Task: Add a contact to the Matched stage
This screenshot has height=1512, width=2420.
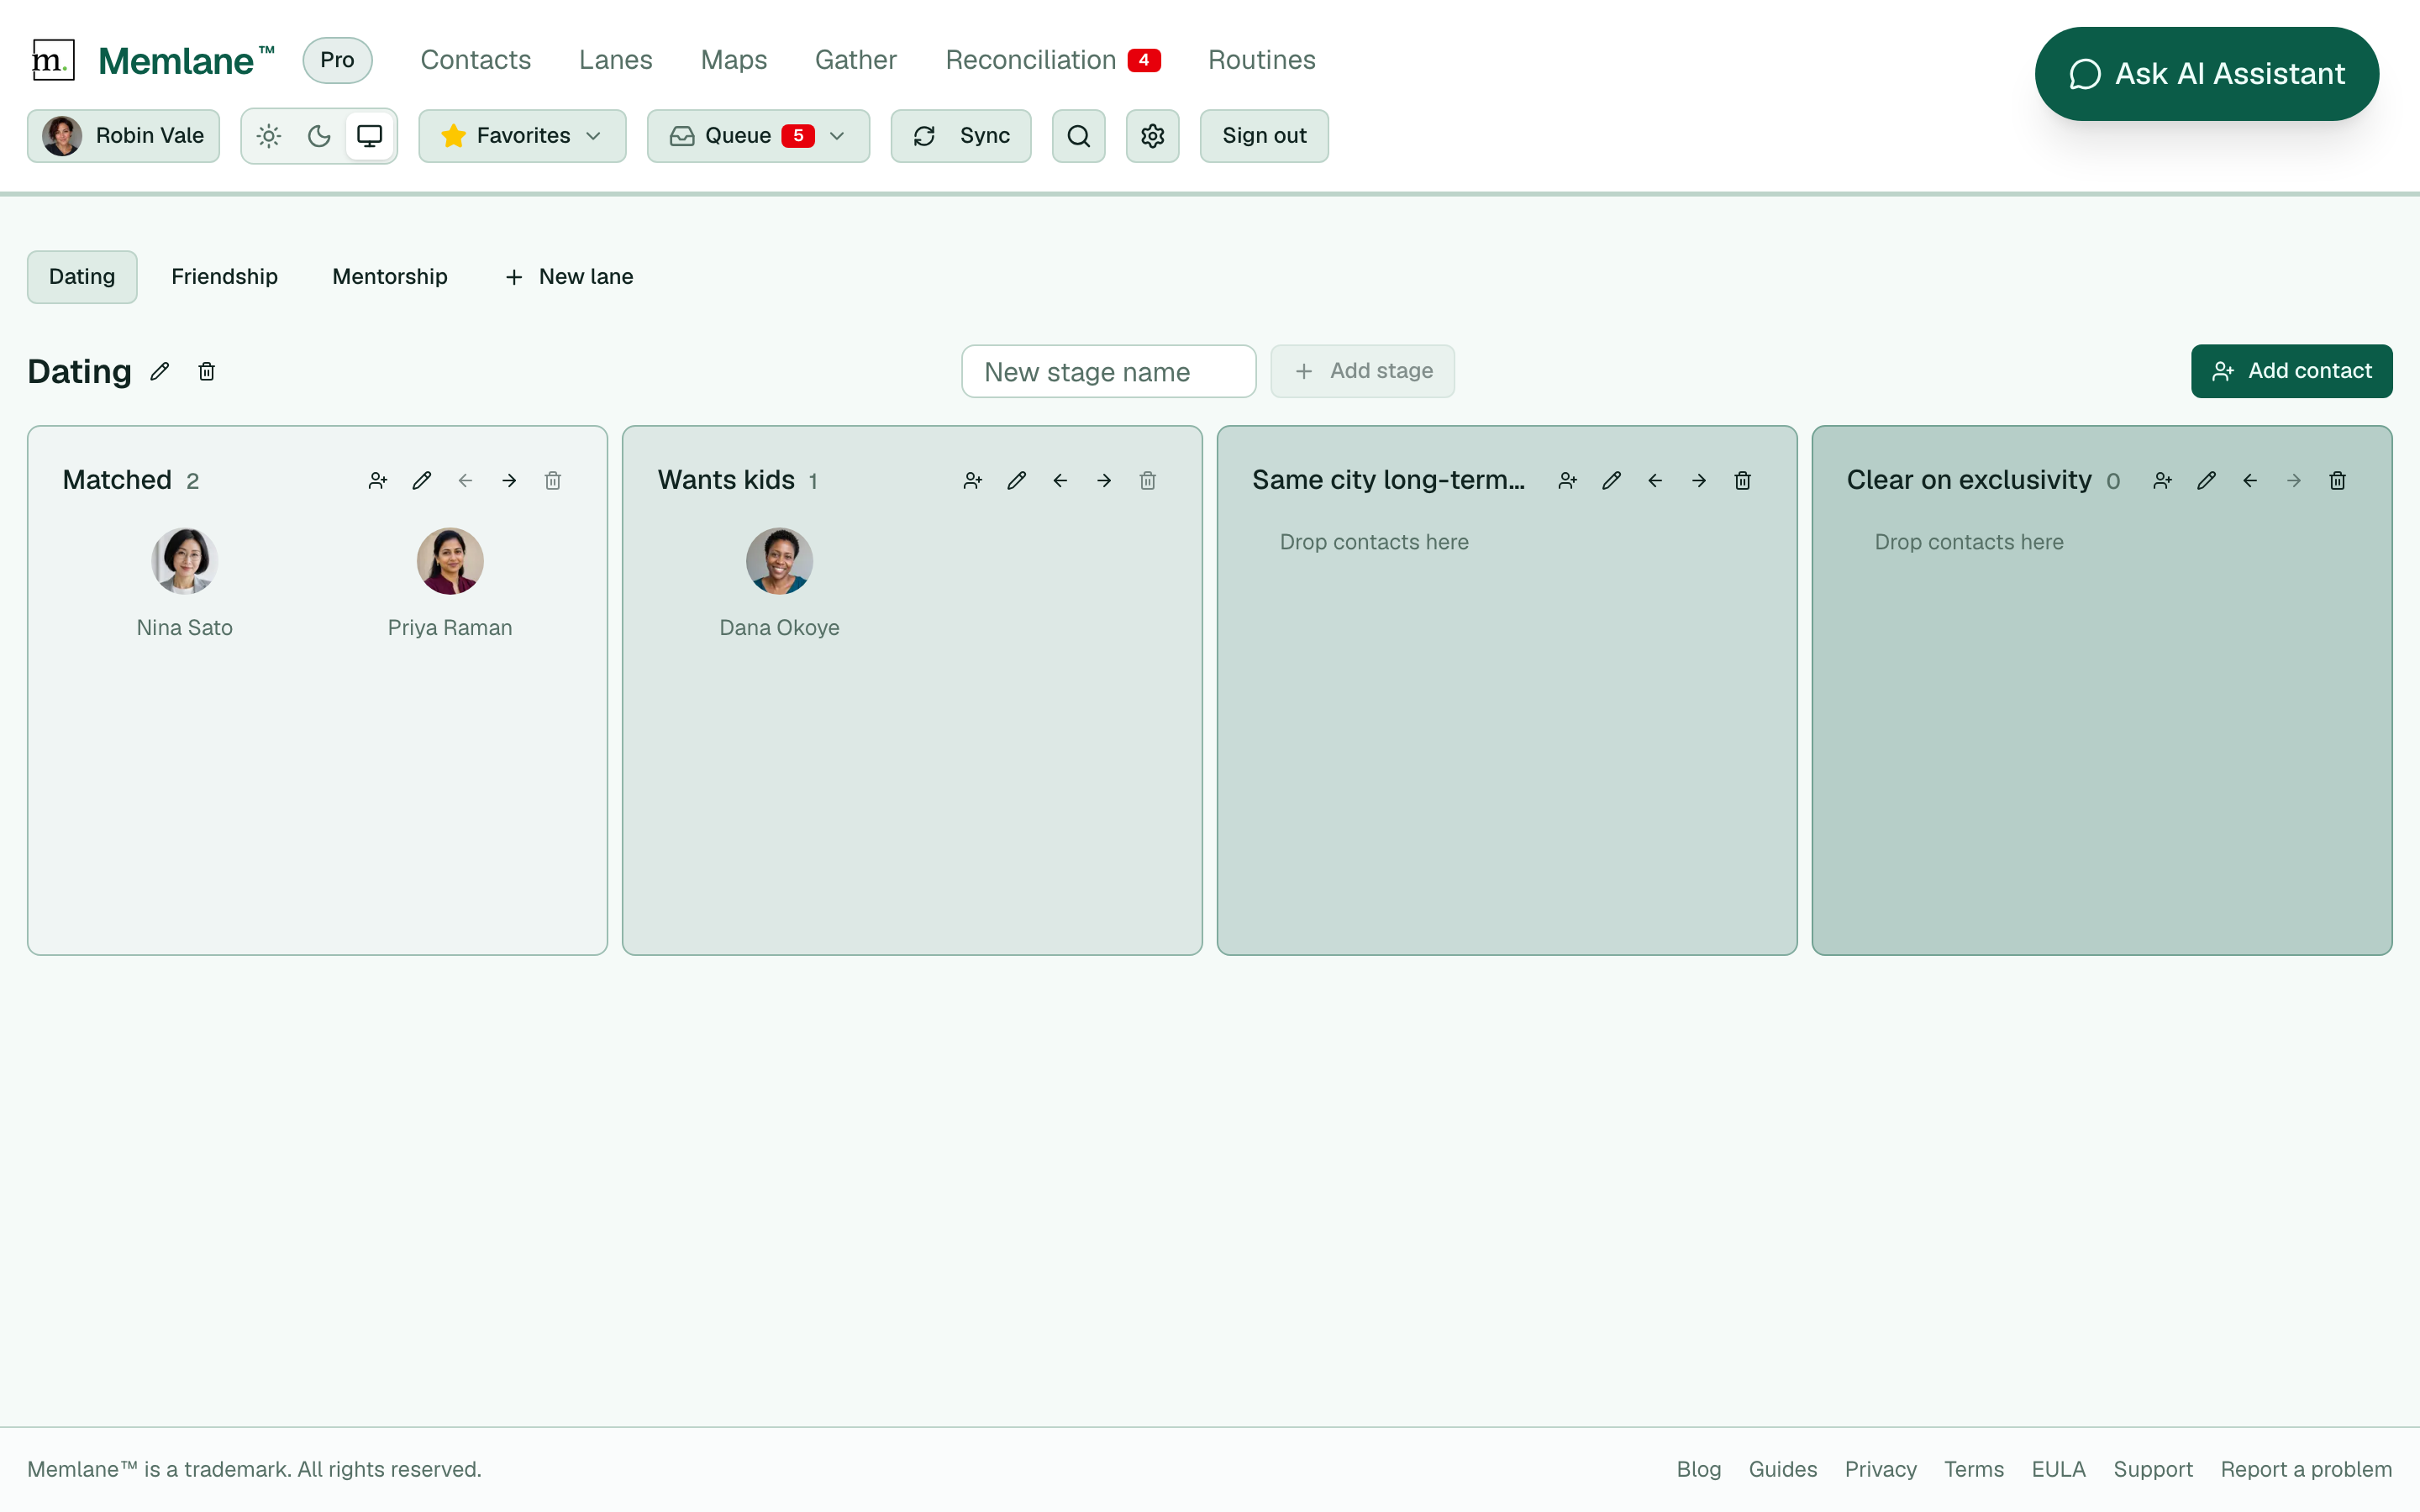Action: (x=378, y=481)
